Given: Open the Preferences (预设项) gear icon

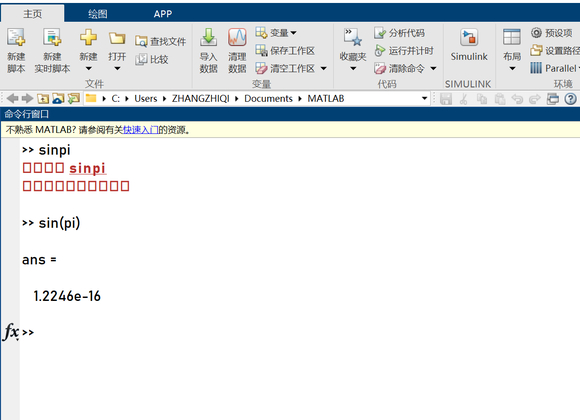Looking at the screenshot, I should [536, 33].
